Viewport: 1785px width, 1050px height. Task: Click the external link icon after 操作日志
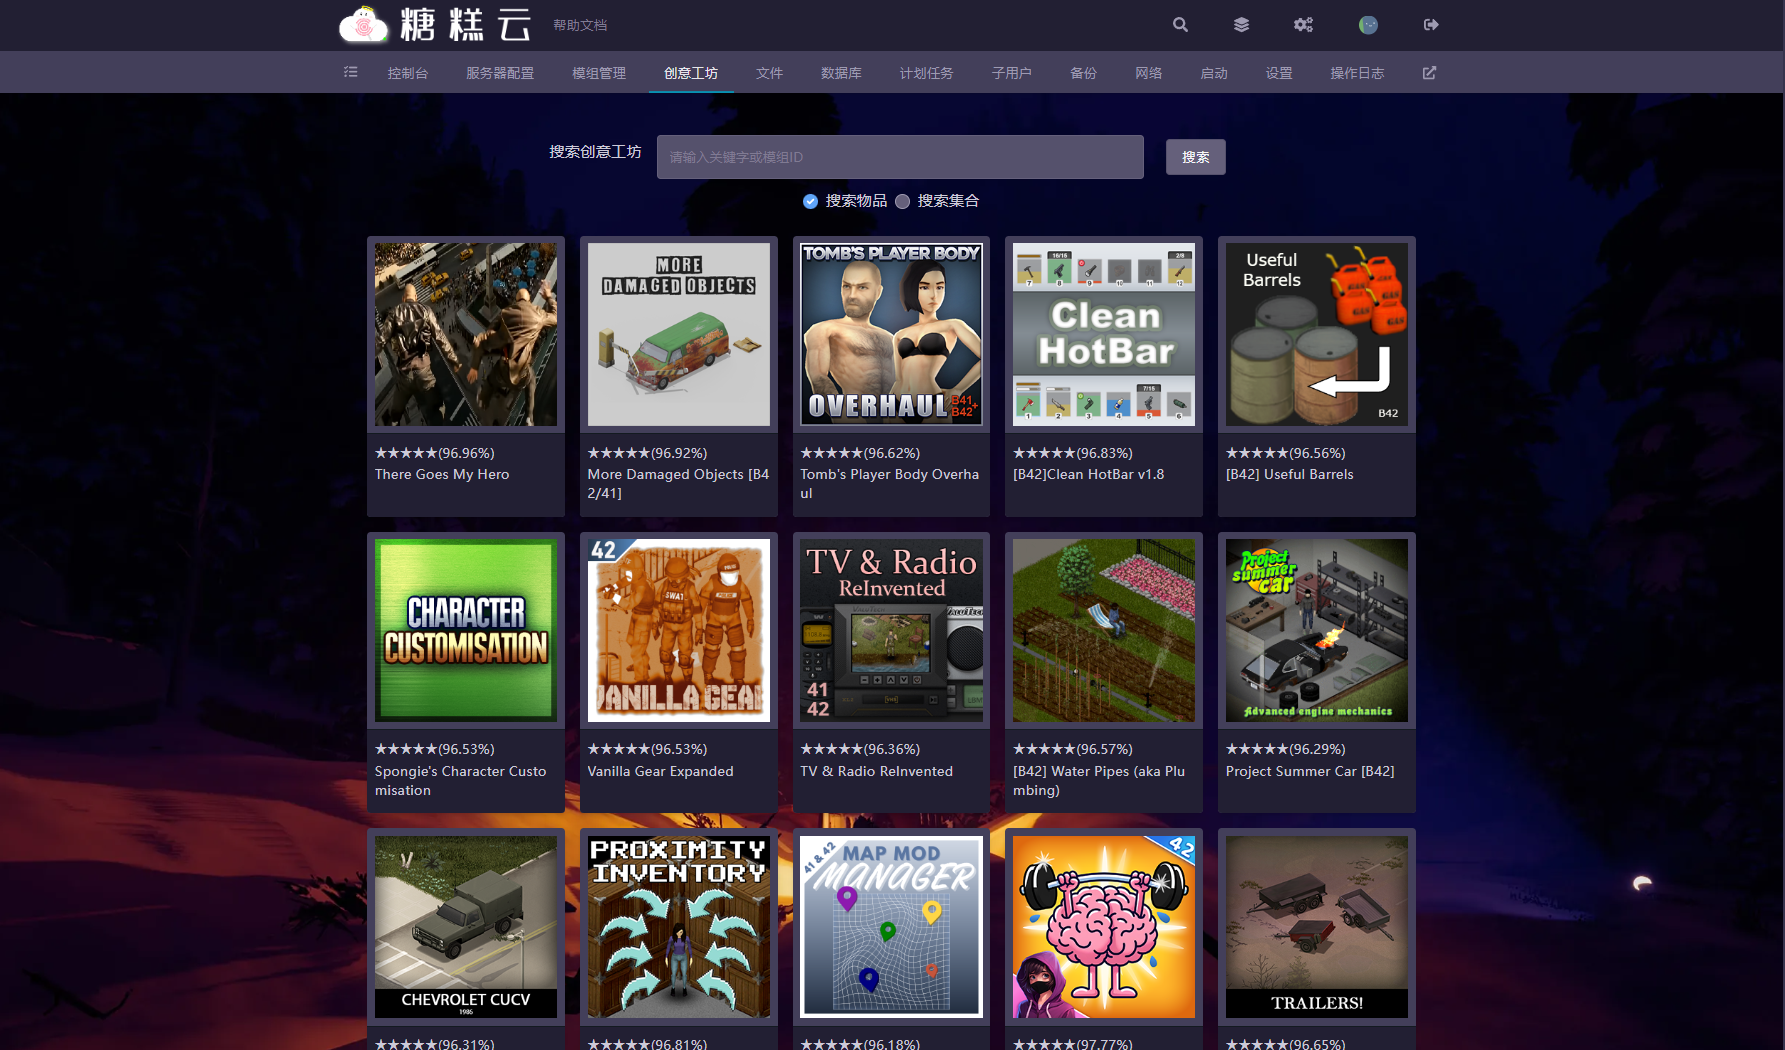[x=1429, y=73]
